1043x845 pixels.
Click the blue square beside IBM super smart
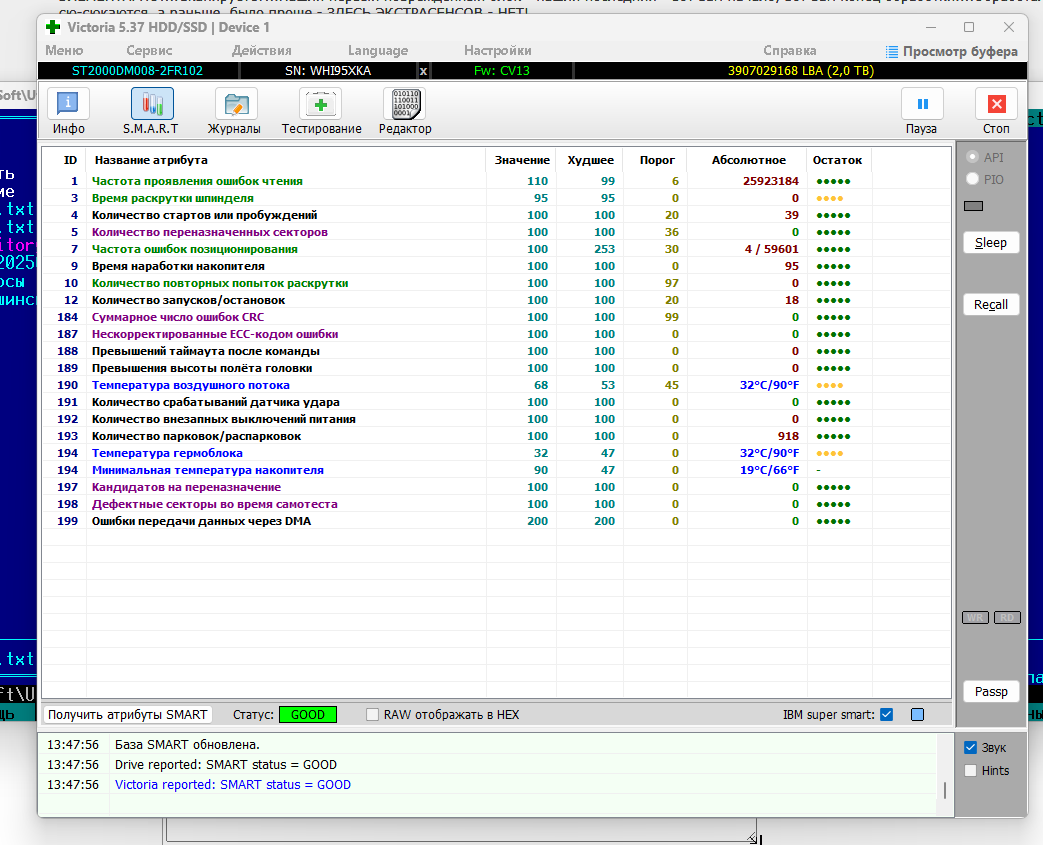917,715
